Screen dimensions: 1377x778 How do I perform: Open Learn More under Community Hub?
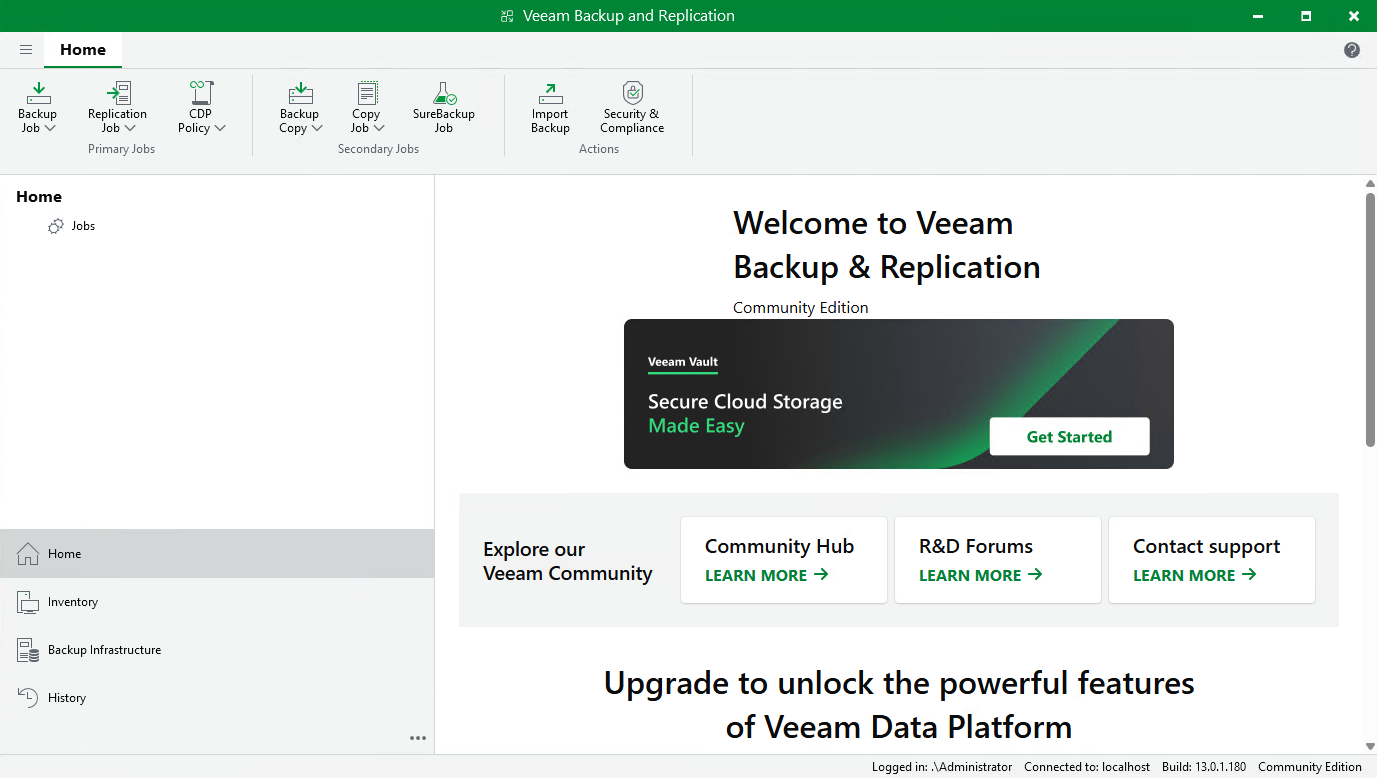(x=763, y=575)
